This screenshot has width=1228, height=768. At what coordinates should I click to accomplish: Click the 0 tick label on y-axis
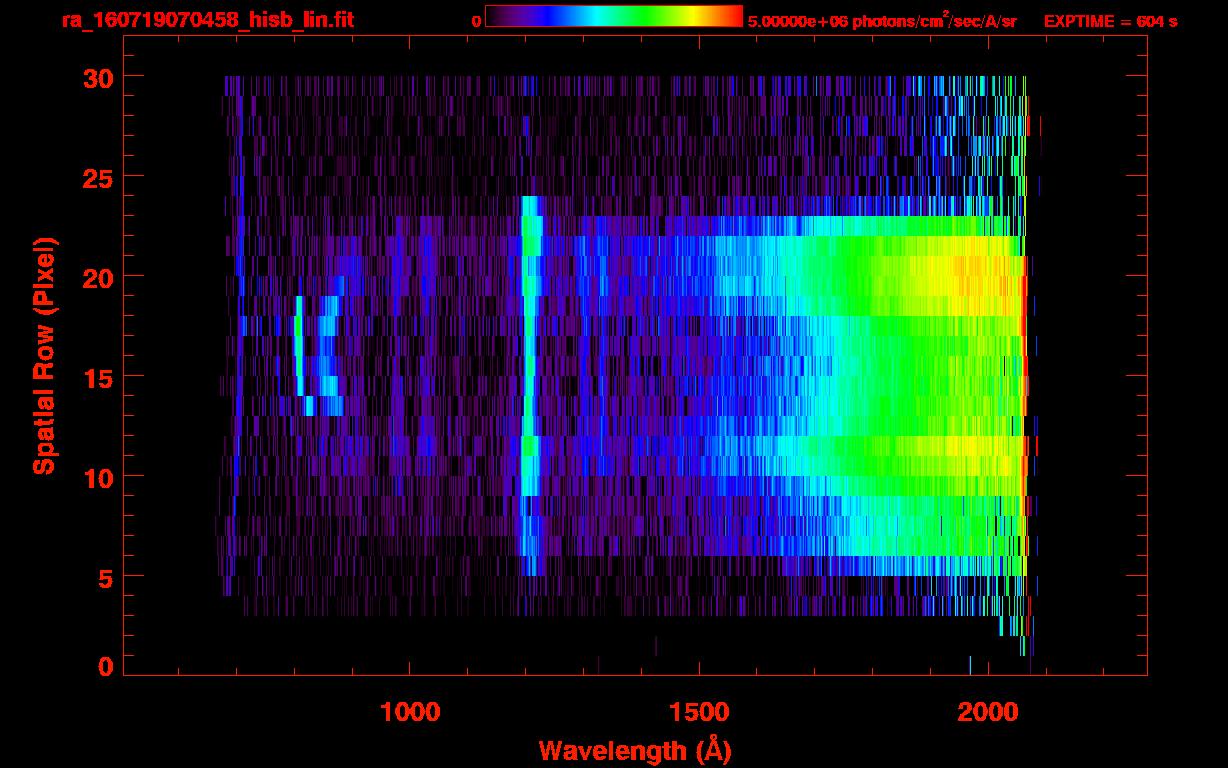pyautogui.click(x=104, y=666)
